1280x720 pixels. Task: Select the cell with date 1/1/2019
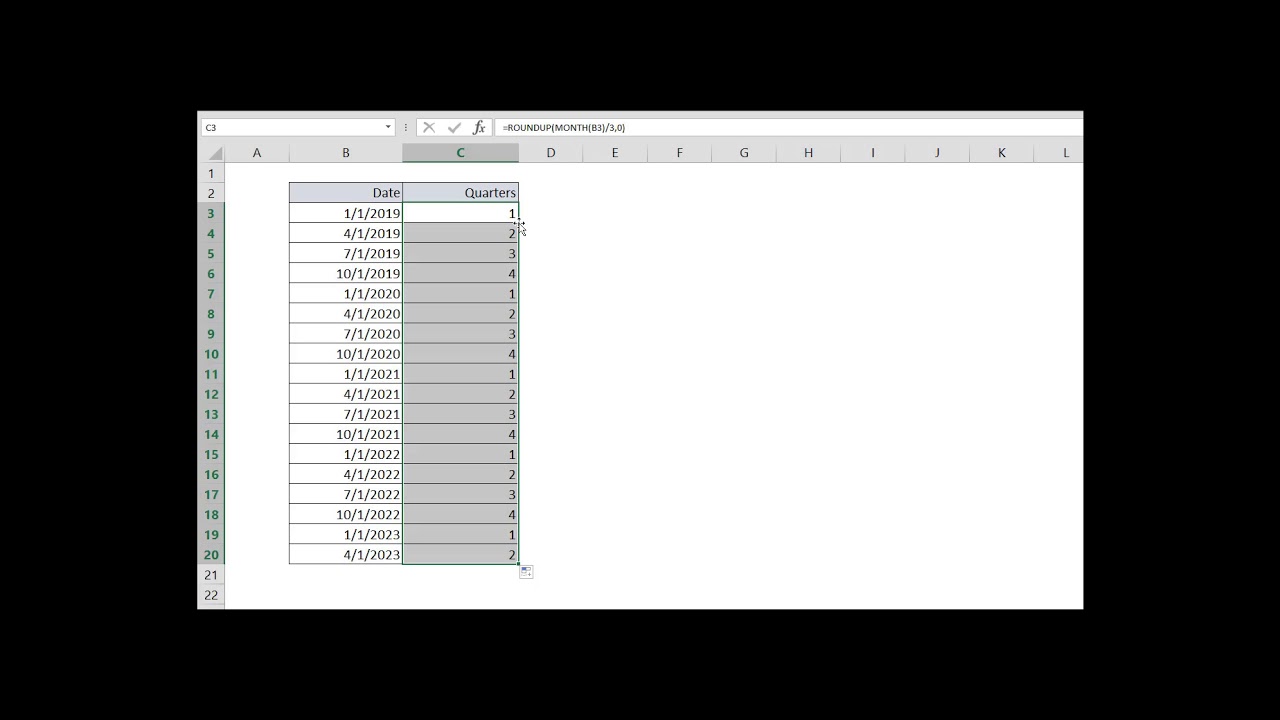point(346,213)
